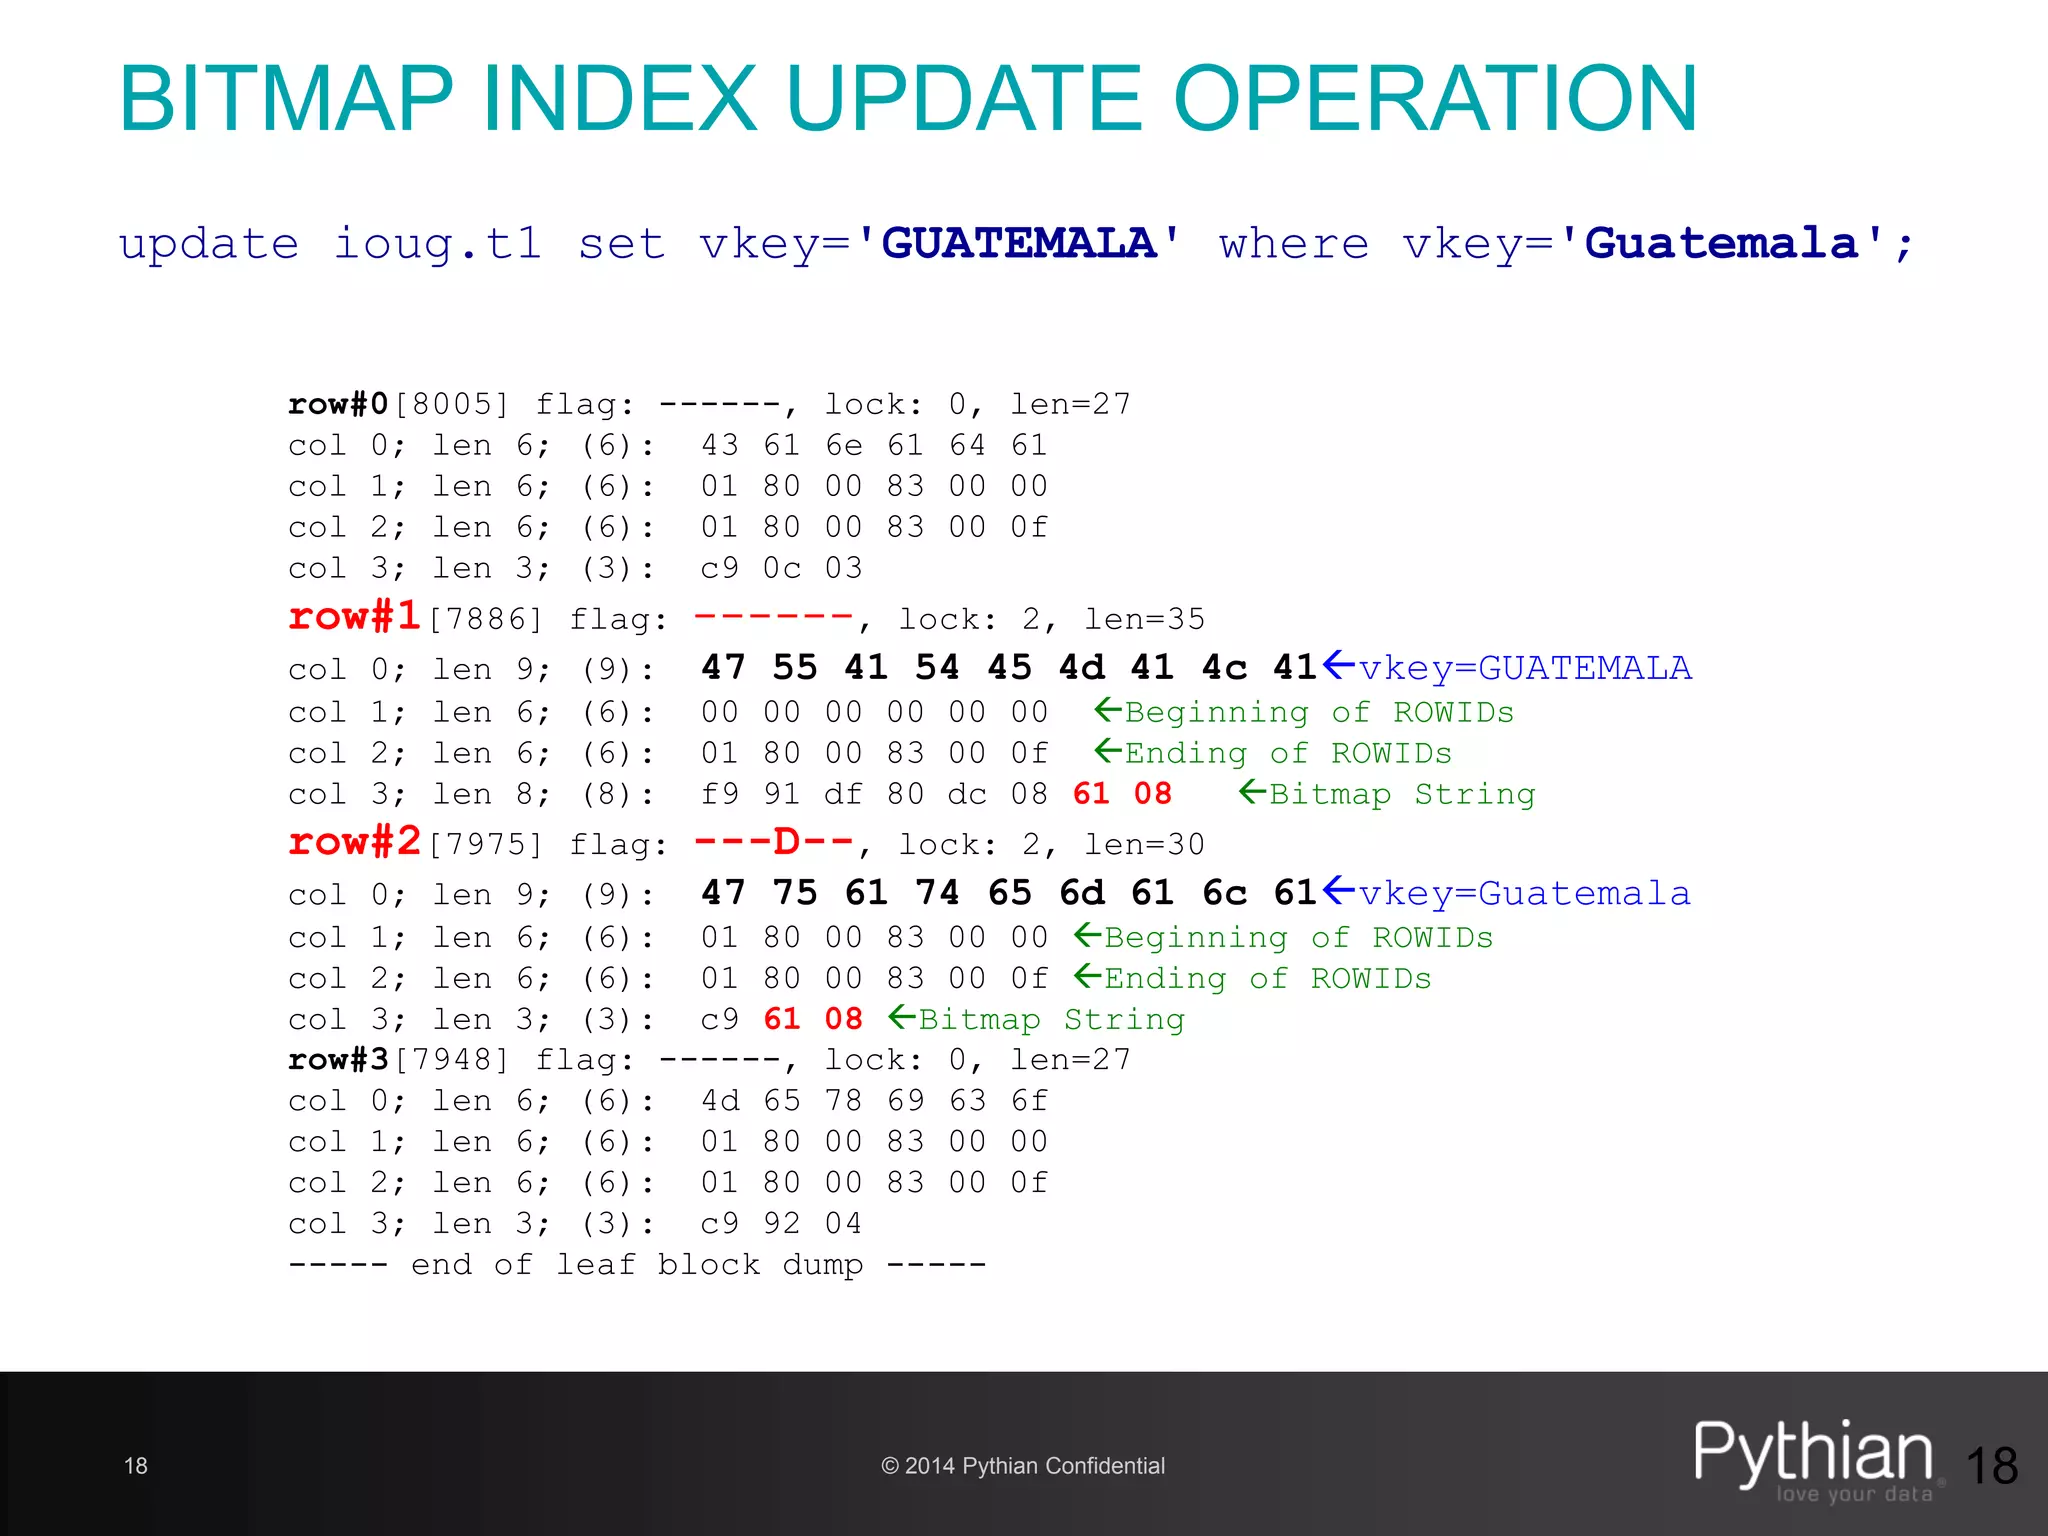This screenshot has width=2048, height=1536.
Task: Click the green arrow before row#1 Ending of ROWIDs
Action: point(1108,751)
